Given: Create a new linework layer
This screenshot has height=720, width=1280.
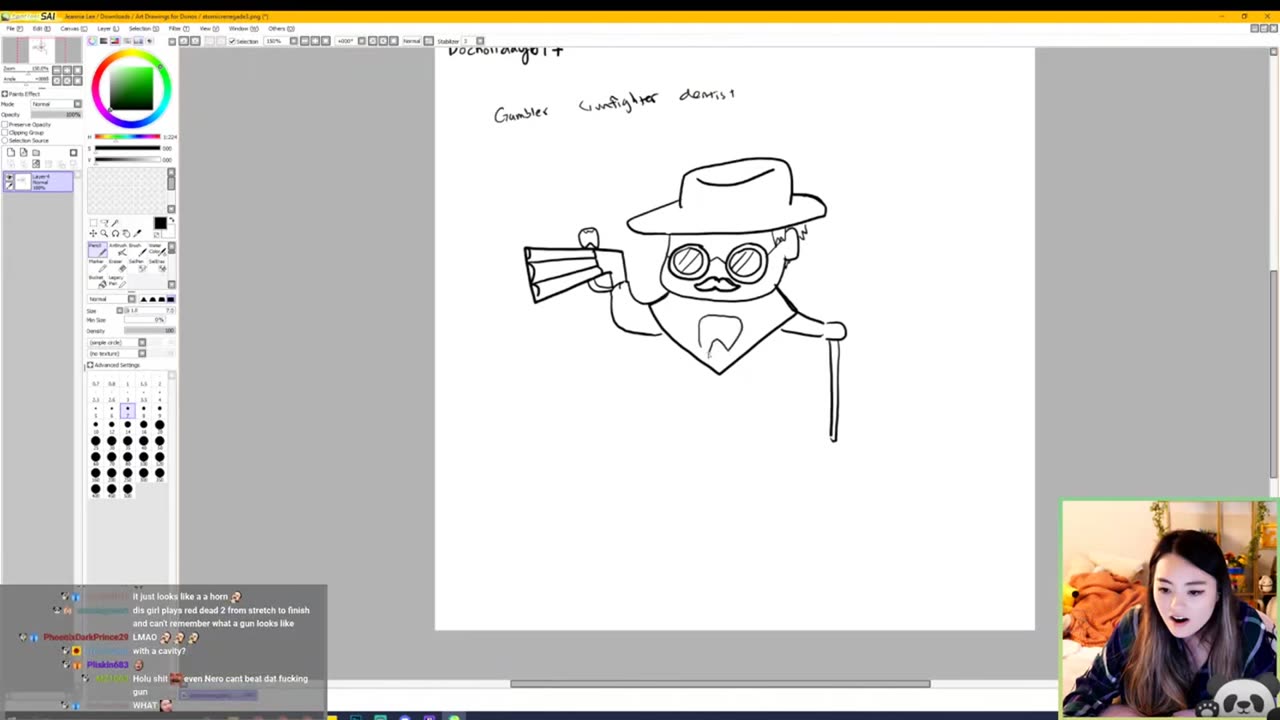Looking at the screenshot, I should pyautogui.click(x=23, y=152).
